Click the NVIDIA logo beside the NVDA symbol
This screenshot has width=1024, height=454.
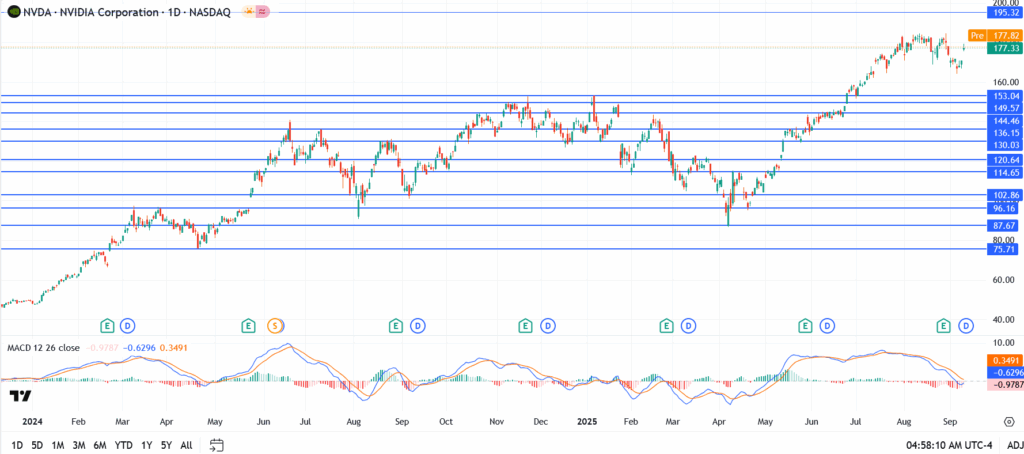14,12
